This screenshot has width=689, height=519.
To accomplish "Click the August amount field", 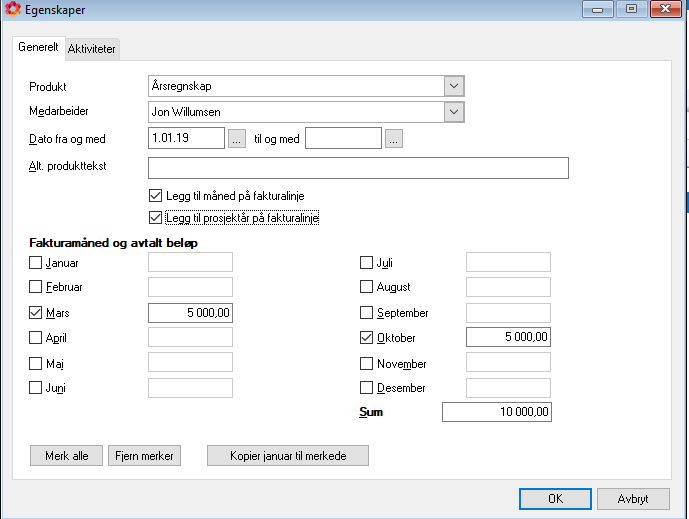I will (508, 287).
